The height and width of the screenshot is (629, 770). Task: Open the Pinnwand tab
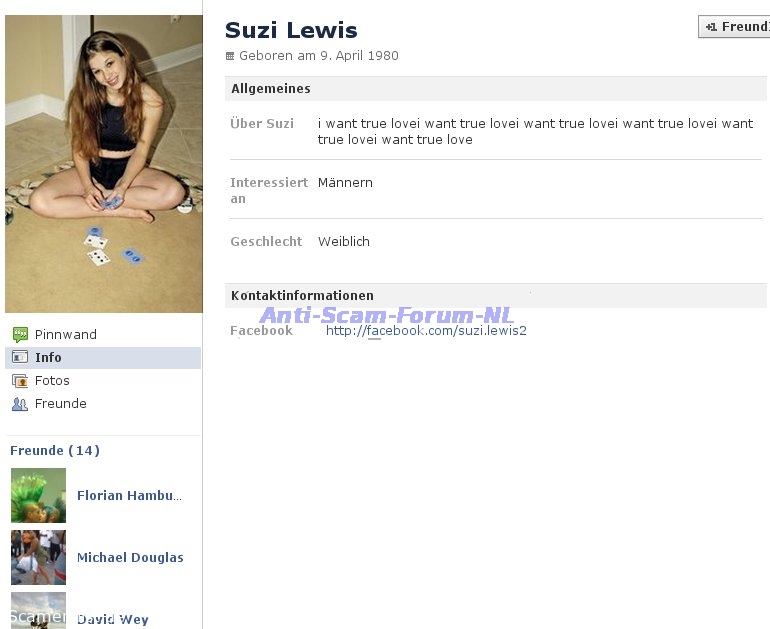66,335
